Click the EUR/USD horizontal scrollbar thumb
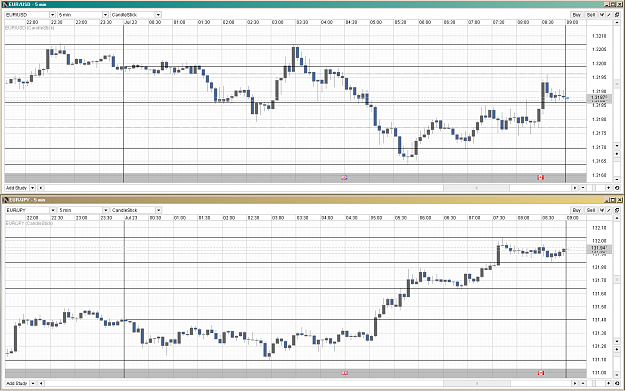 (476, 188)
